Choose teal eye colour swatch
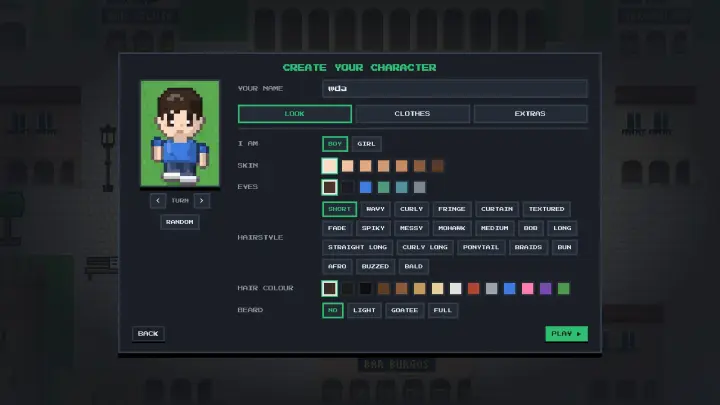This screenshot has width=720, height=405. (x=401, y=187)
